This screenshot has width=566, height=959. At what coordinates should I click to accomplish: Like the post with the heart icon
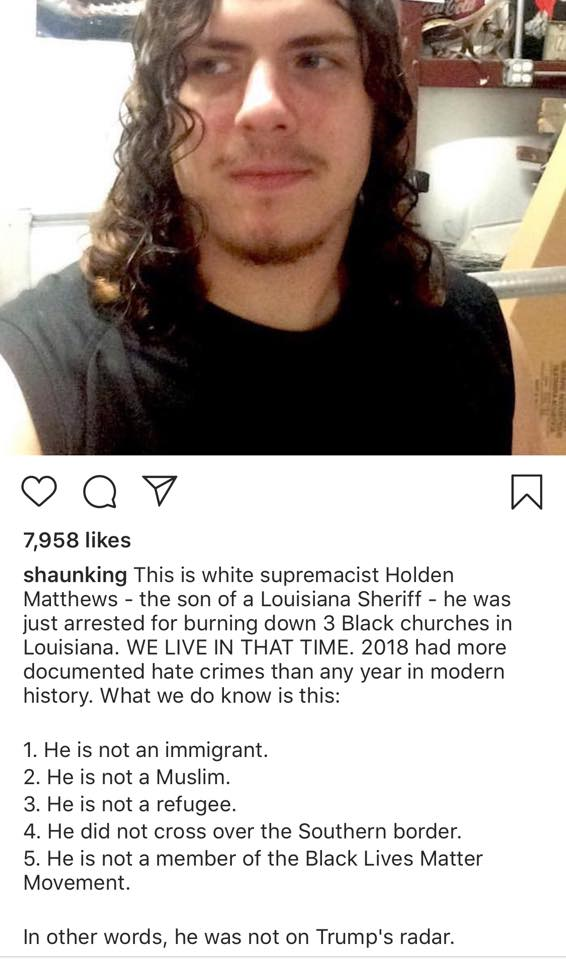coord(39,491)
